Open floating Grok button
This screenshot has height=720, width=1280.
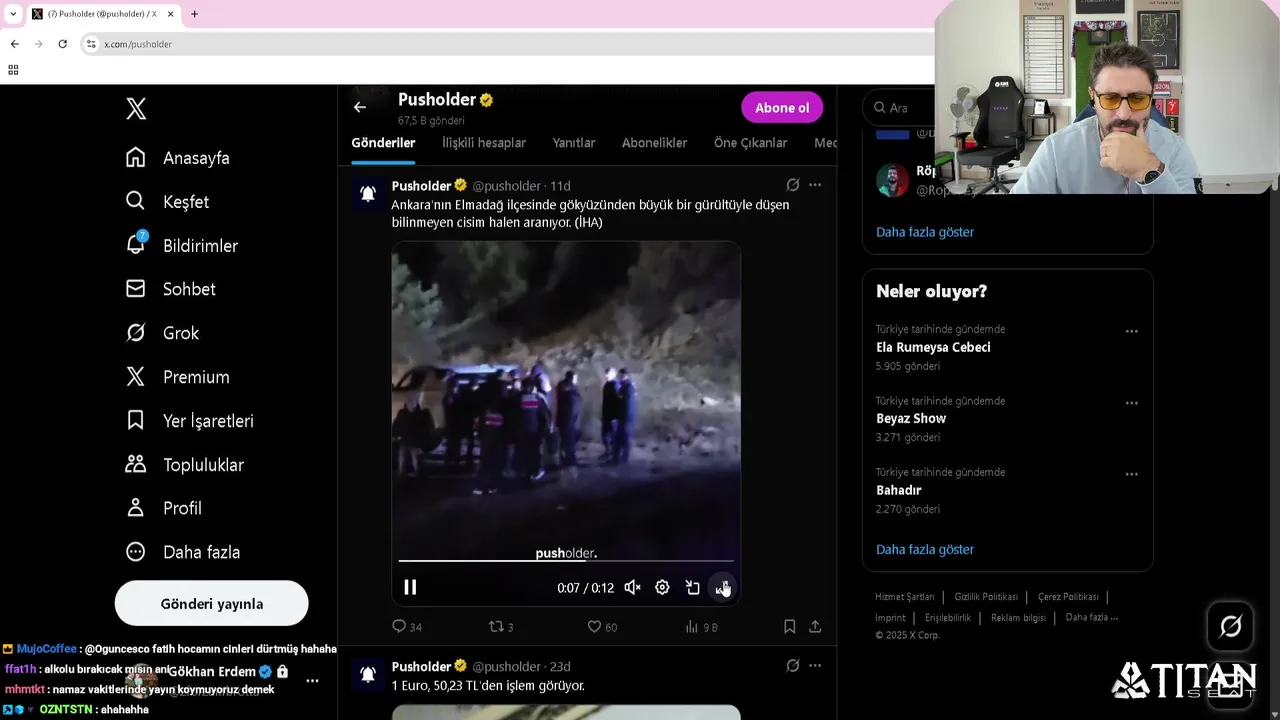coord(1231,626)
